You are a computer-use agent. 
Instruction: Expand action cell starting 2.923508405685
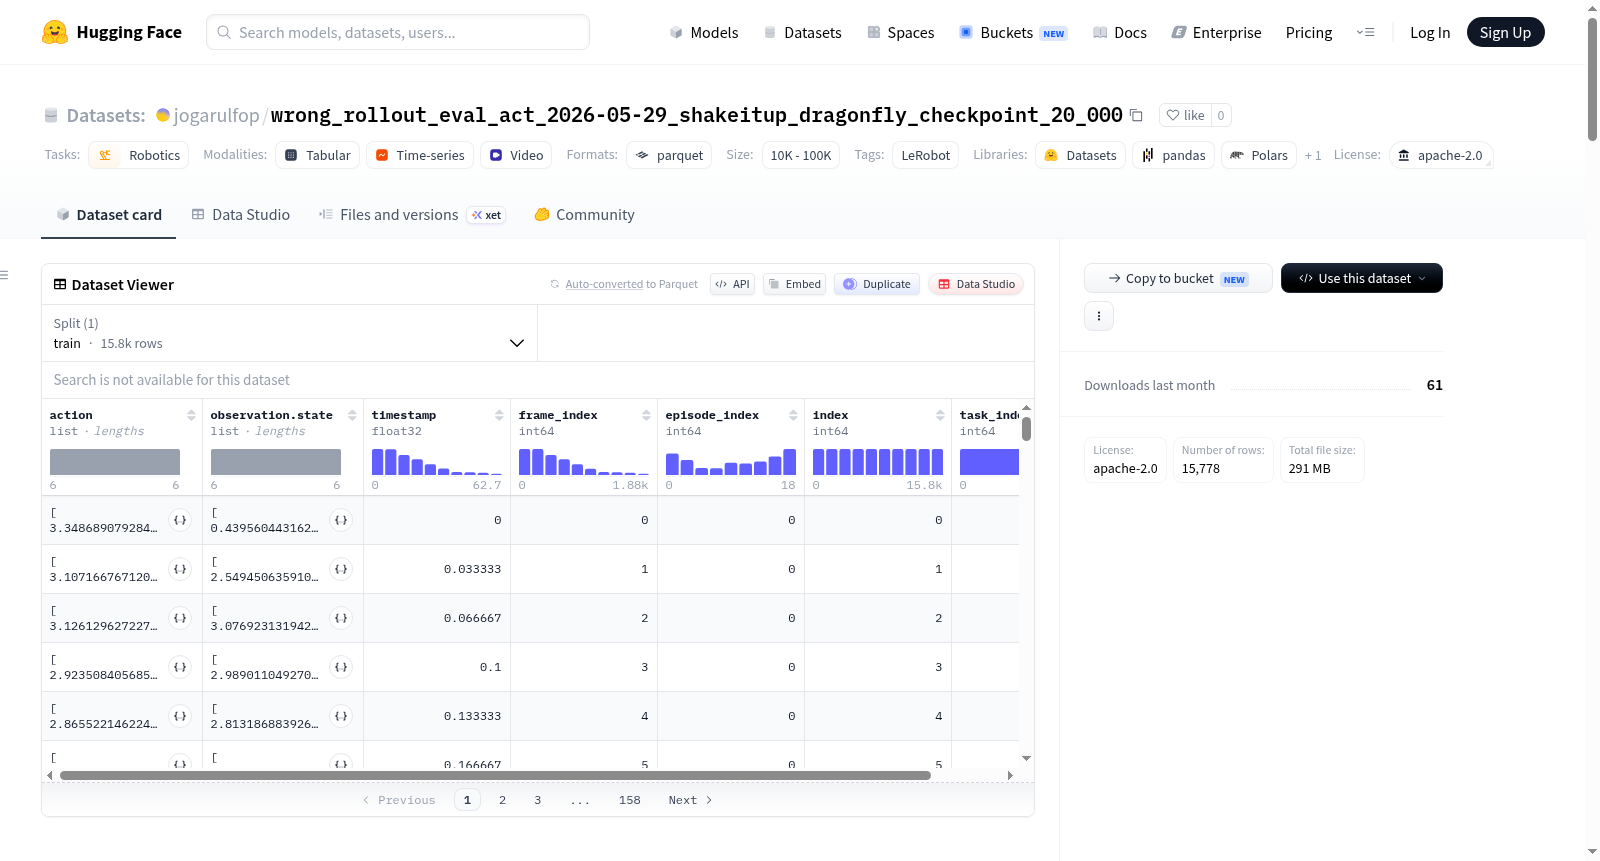pyautogui.click(x=180, y=667)
